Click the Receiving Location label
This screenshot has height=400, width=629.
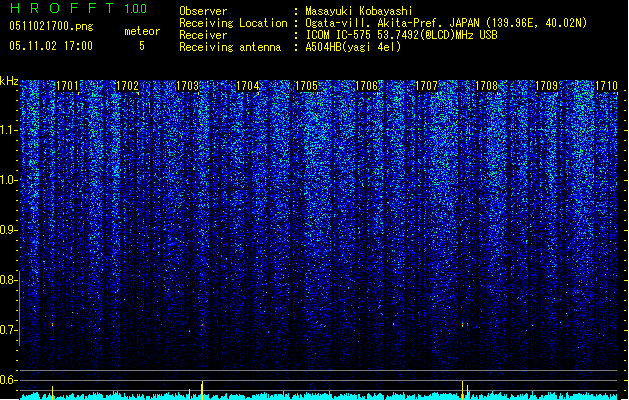pos(233,23)
